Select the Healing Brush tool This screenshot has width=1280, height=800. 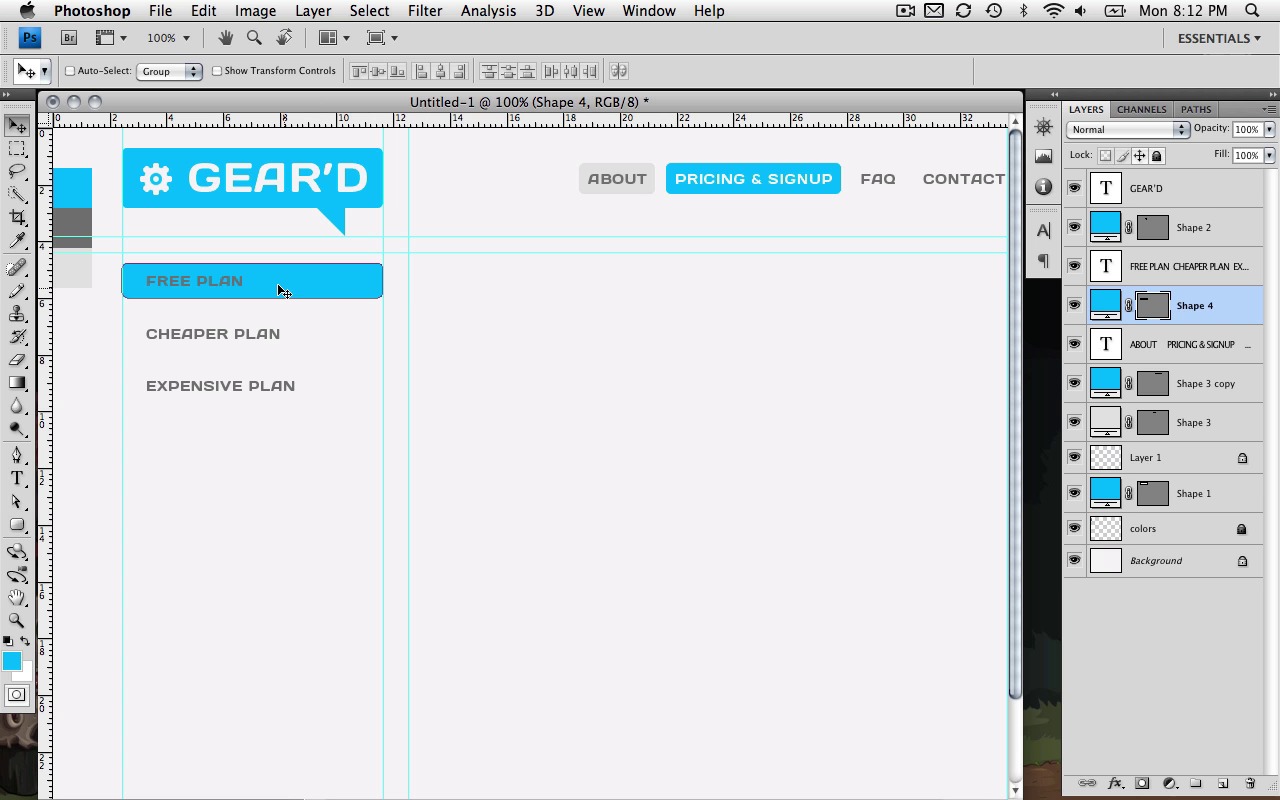pyautogui.click(x=17, y=268)
